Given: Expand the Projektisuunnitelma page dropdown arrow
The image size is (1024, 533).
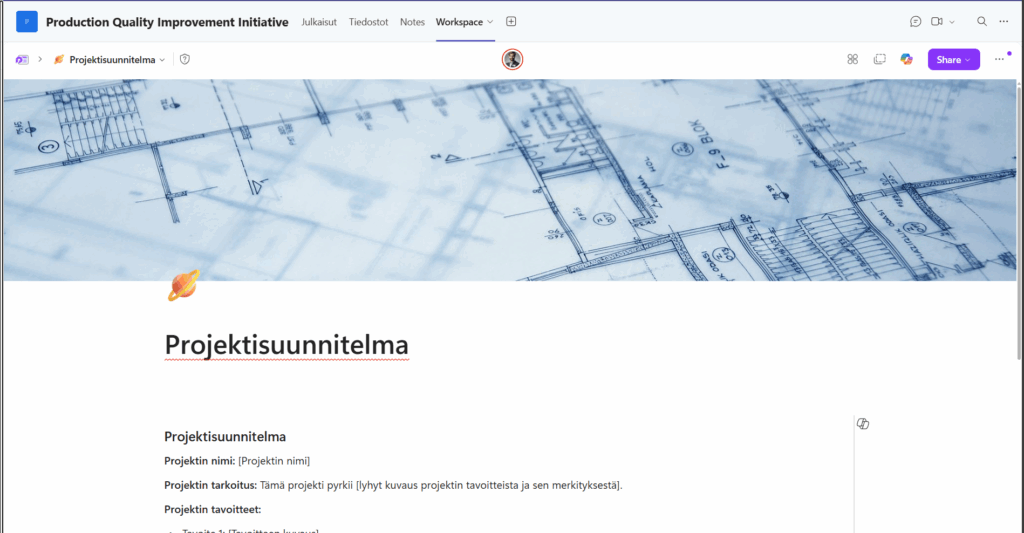Looking at the screenshot, I should click(162, 59).
